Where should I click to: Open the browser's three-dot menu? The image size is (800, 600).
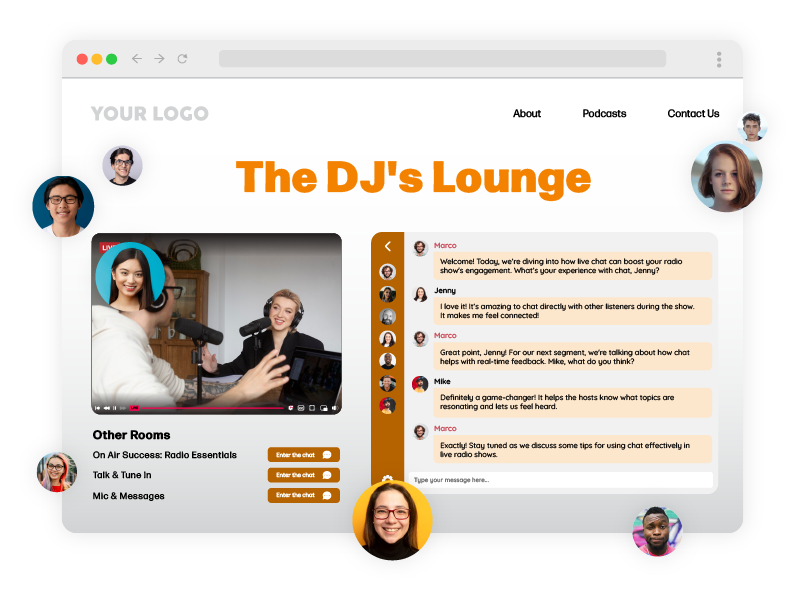pos(718,59)
